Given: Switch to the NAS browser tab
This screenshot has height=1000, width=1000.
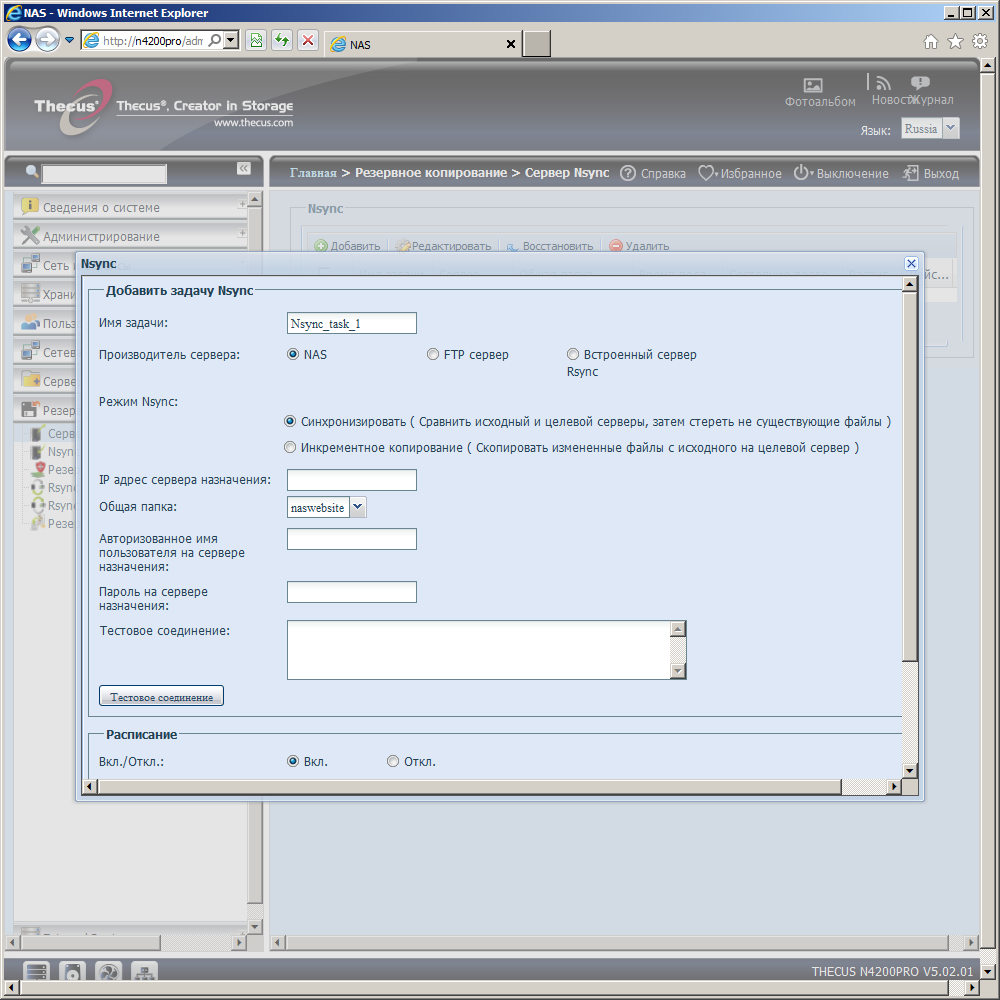Looking at the screenshot, I should click(x=423, y=44).
